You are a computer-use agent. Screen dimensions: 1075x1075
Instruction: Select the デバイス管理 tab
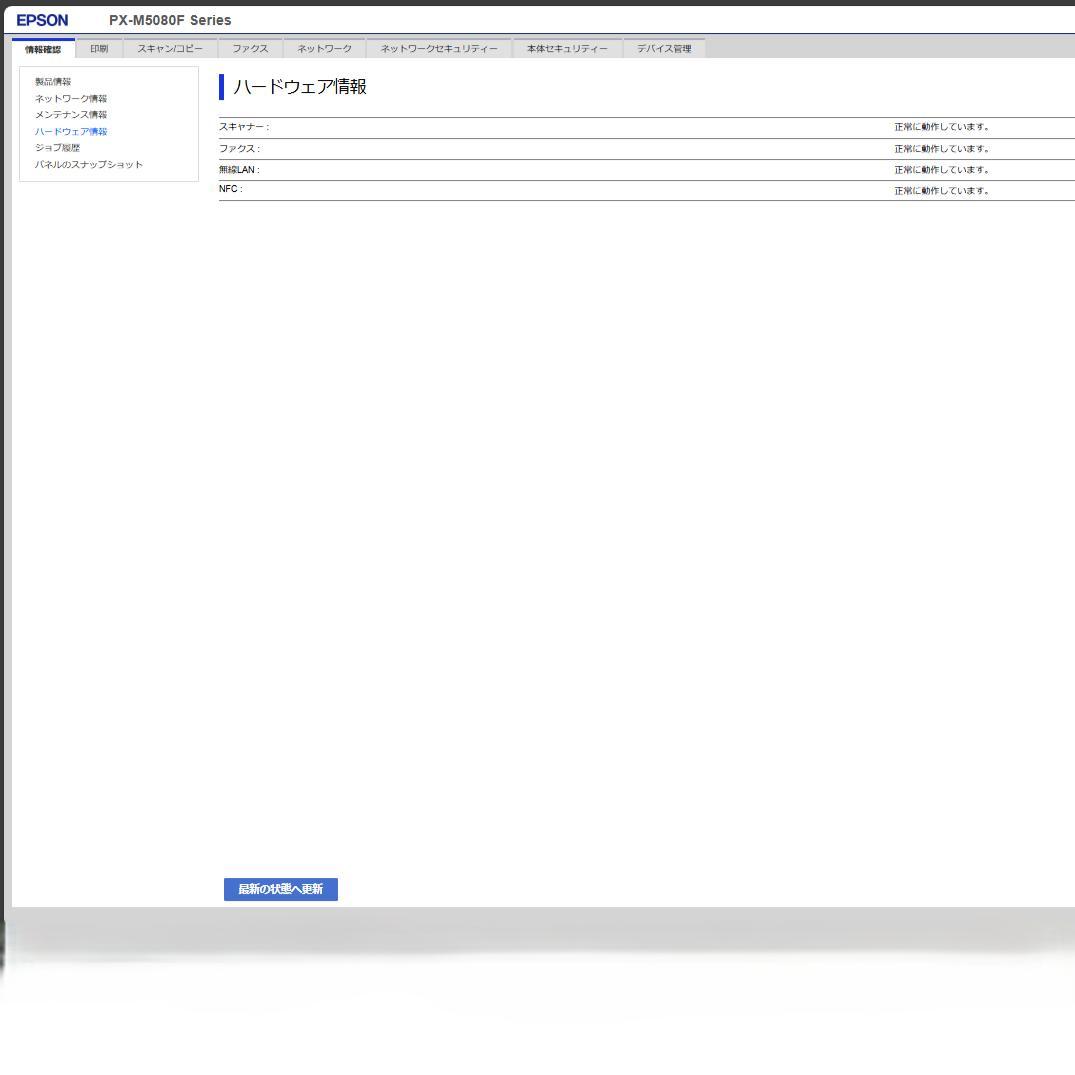(664, 49)
